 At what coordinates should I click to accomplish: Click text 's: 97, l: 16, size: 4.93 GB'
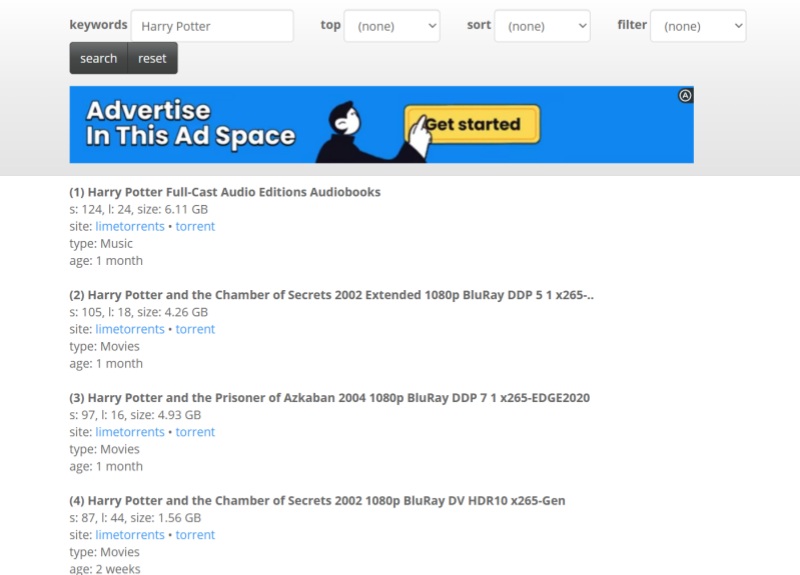(135, 415)
